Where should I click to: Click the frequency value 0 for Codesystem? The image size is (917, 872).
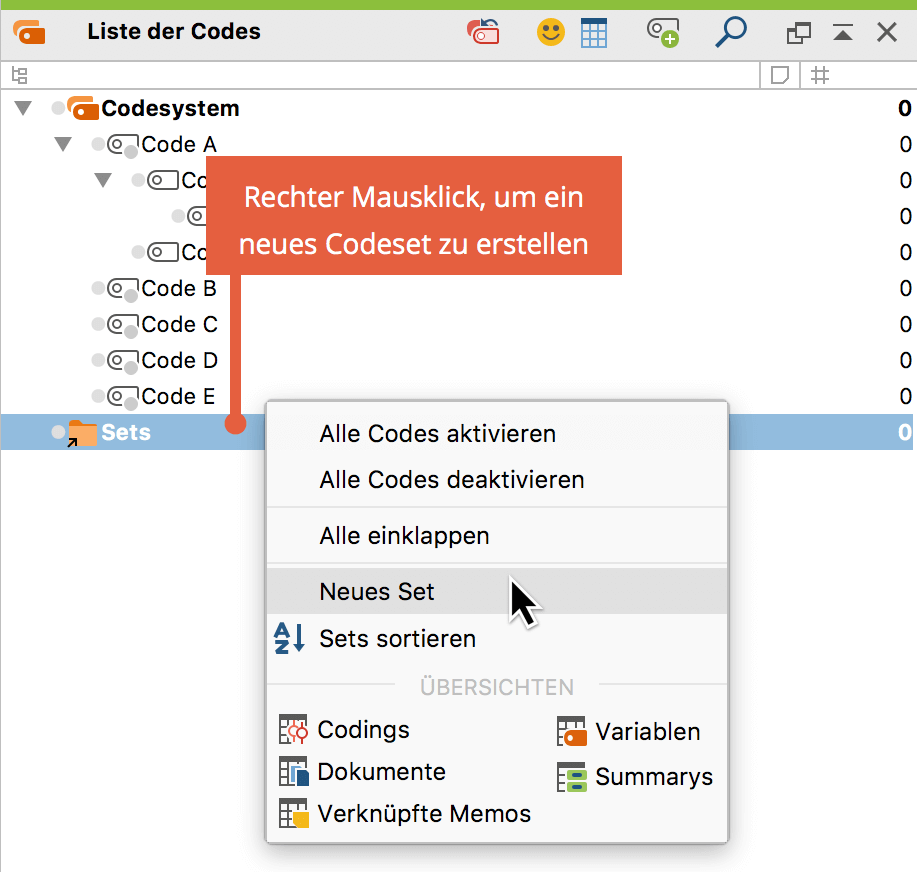pos(904,109)
